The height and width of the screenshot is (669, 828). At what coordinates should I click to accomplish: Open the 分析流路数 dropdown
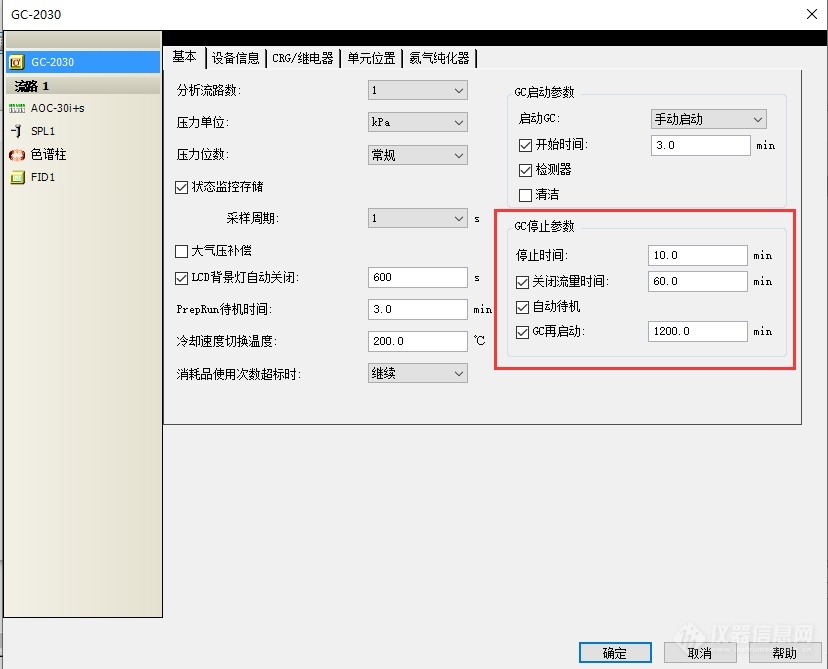tap(417, 91)
